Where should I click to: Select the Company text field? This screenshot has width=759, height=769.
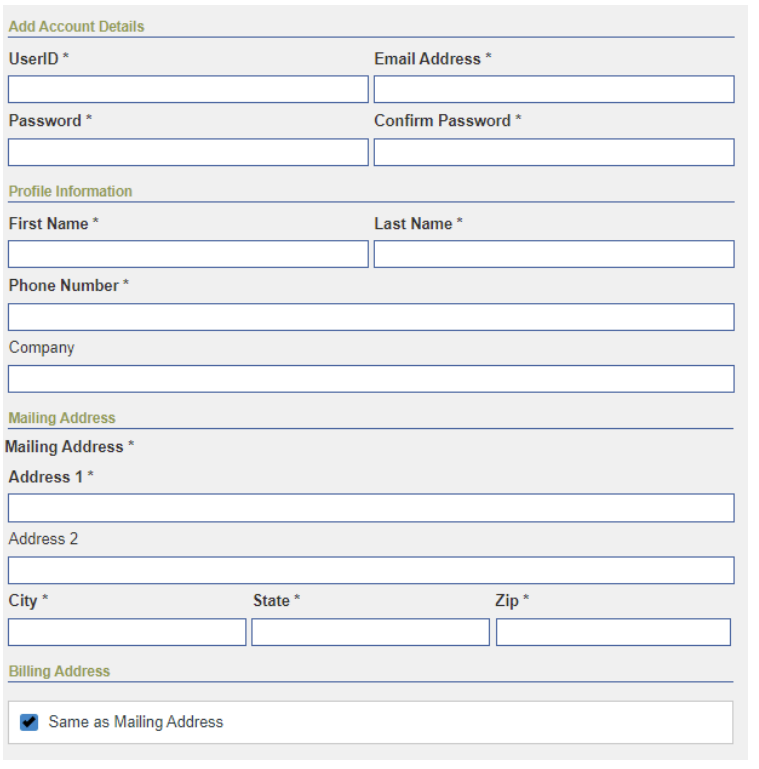pyautogui.click(x=371, y=379)
